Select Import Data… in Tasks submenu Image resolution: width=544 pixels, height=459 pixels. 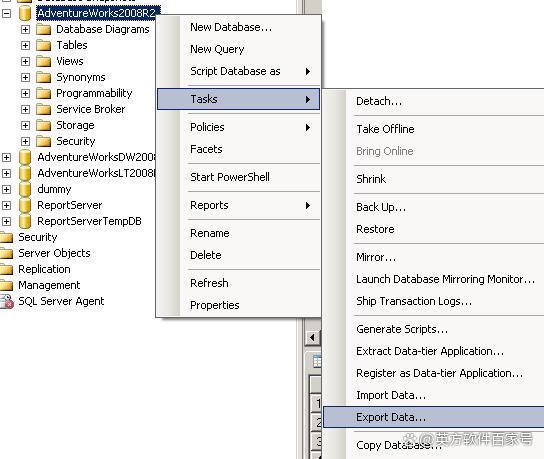point(434,395)
